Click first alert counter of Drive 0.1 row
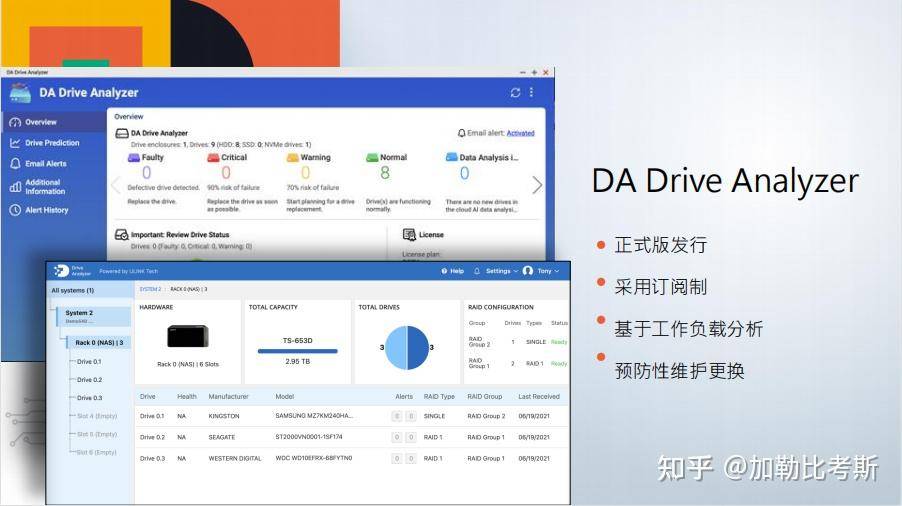 (x=396, y=416)
